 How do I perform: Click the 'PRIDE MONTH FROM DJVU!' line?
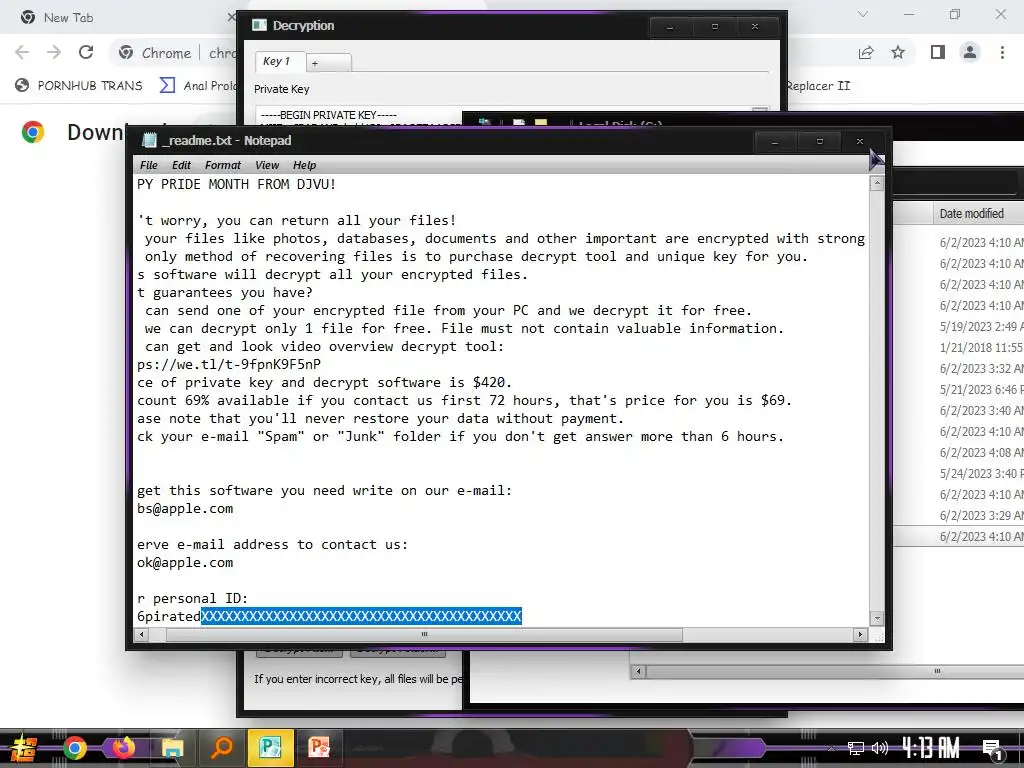[x=236, y=184]
